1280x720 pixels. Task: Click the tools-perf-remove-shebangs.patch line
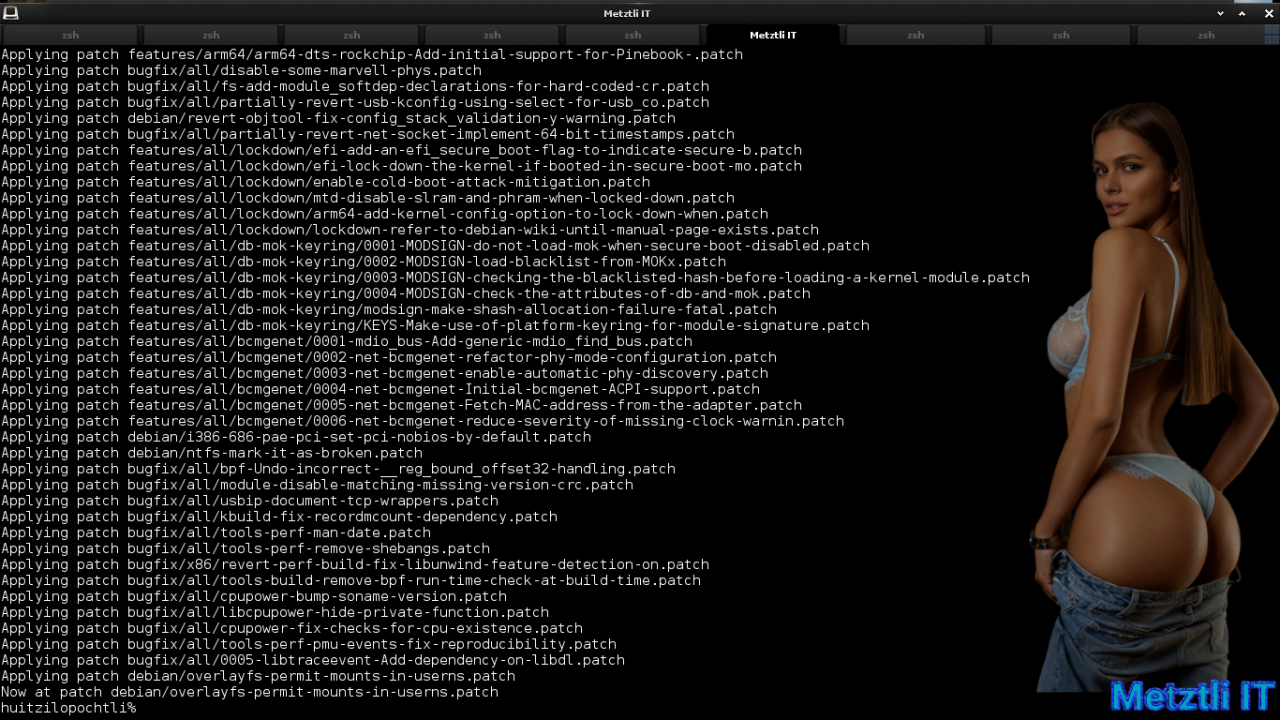(x=245, y=549)
